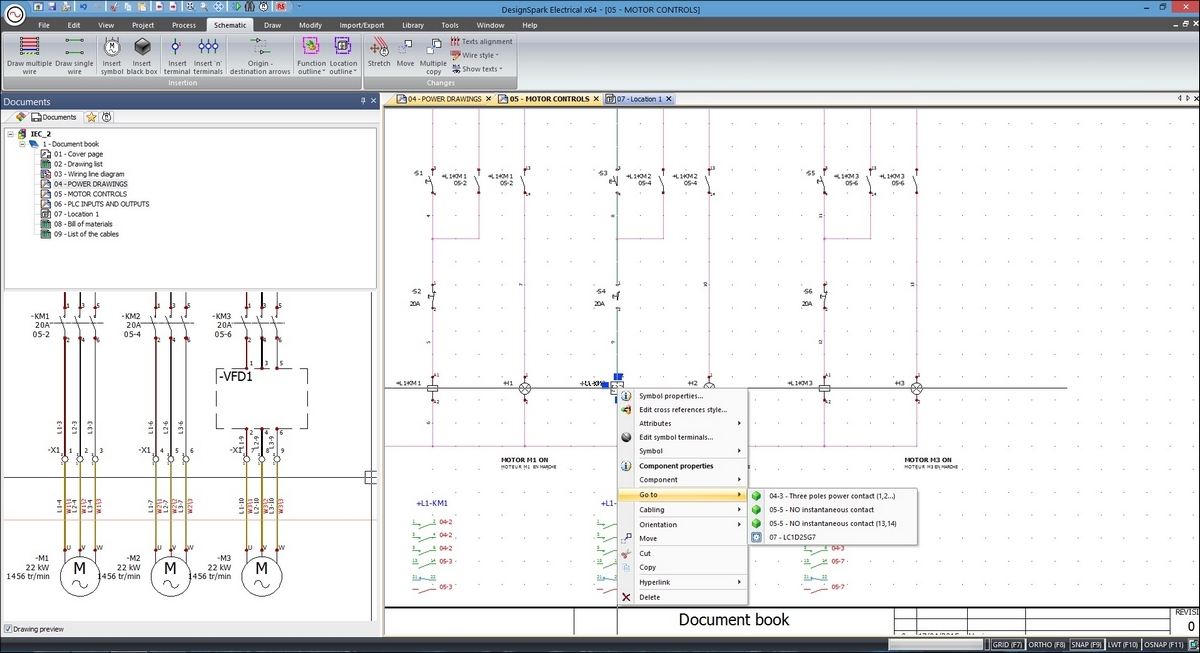Click Insert terminal icon
The height and width of the screenshot is (653, 1200).
[x=177, y=55]
